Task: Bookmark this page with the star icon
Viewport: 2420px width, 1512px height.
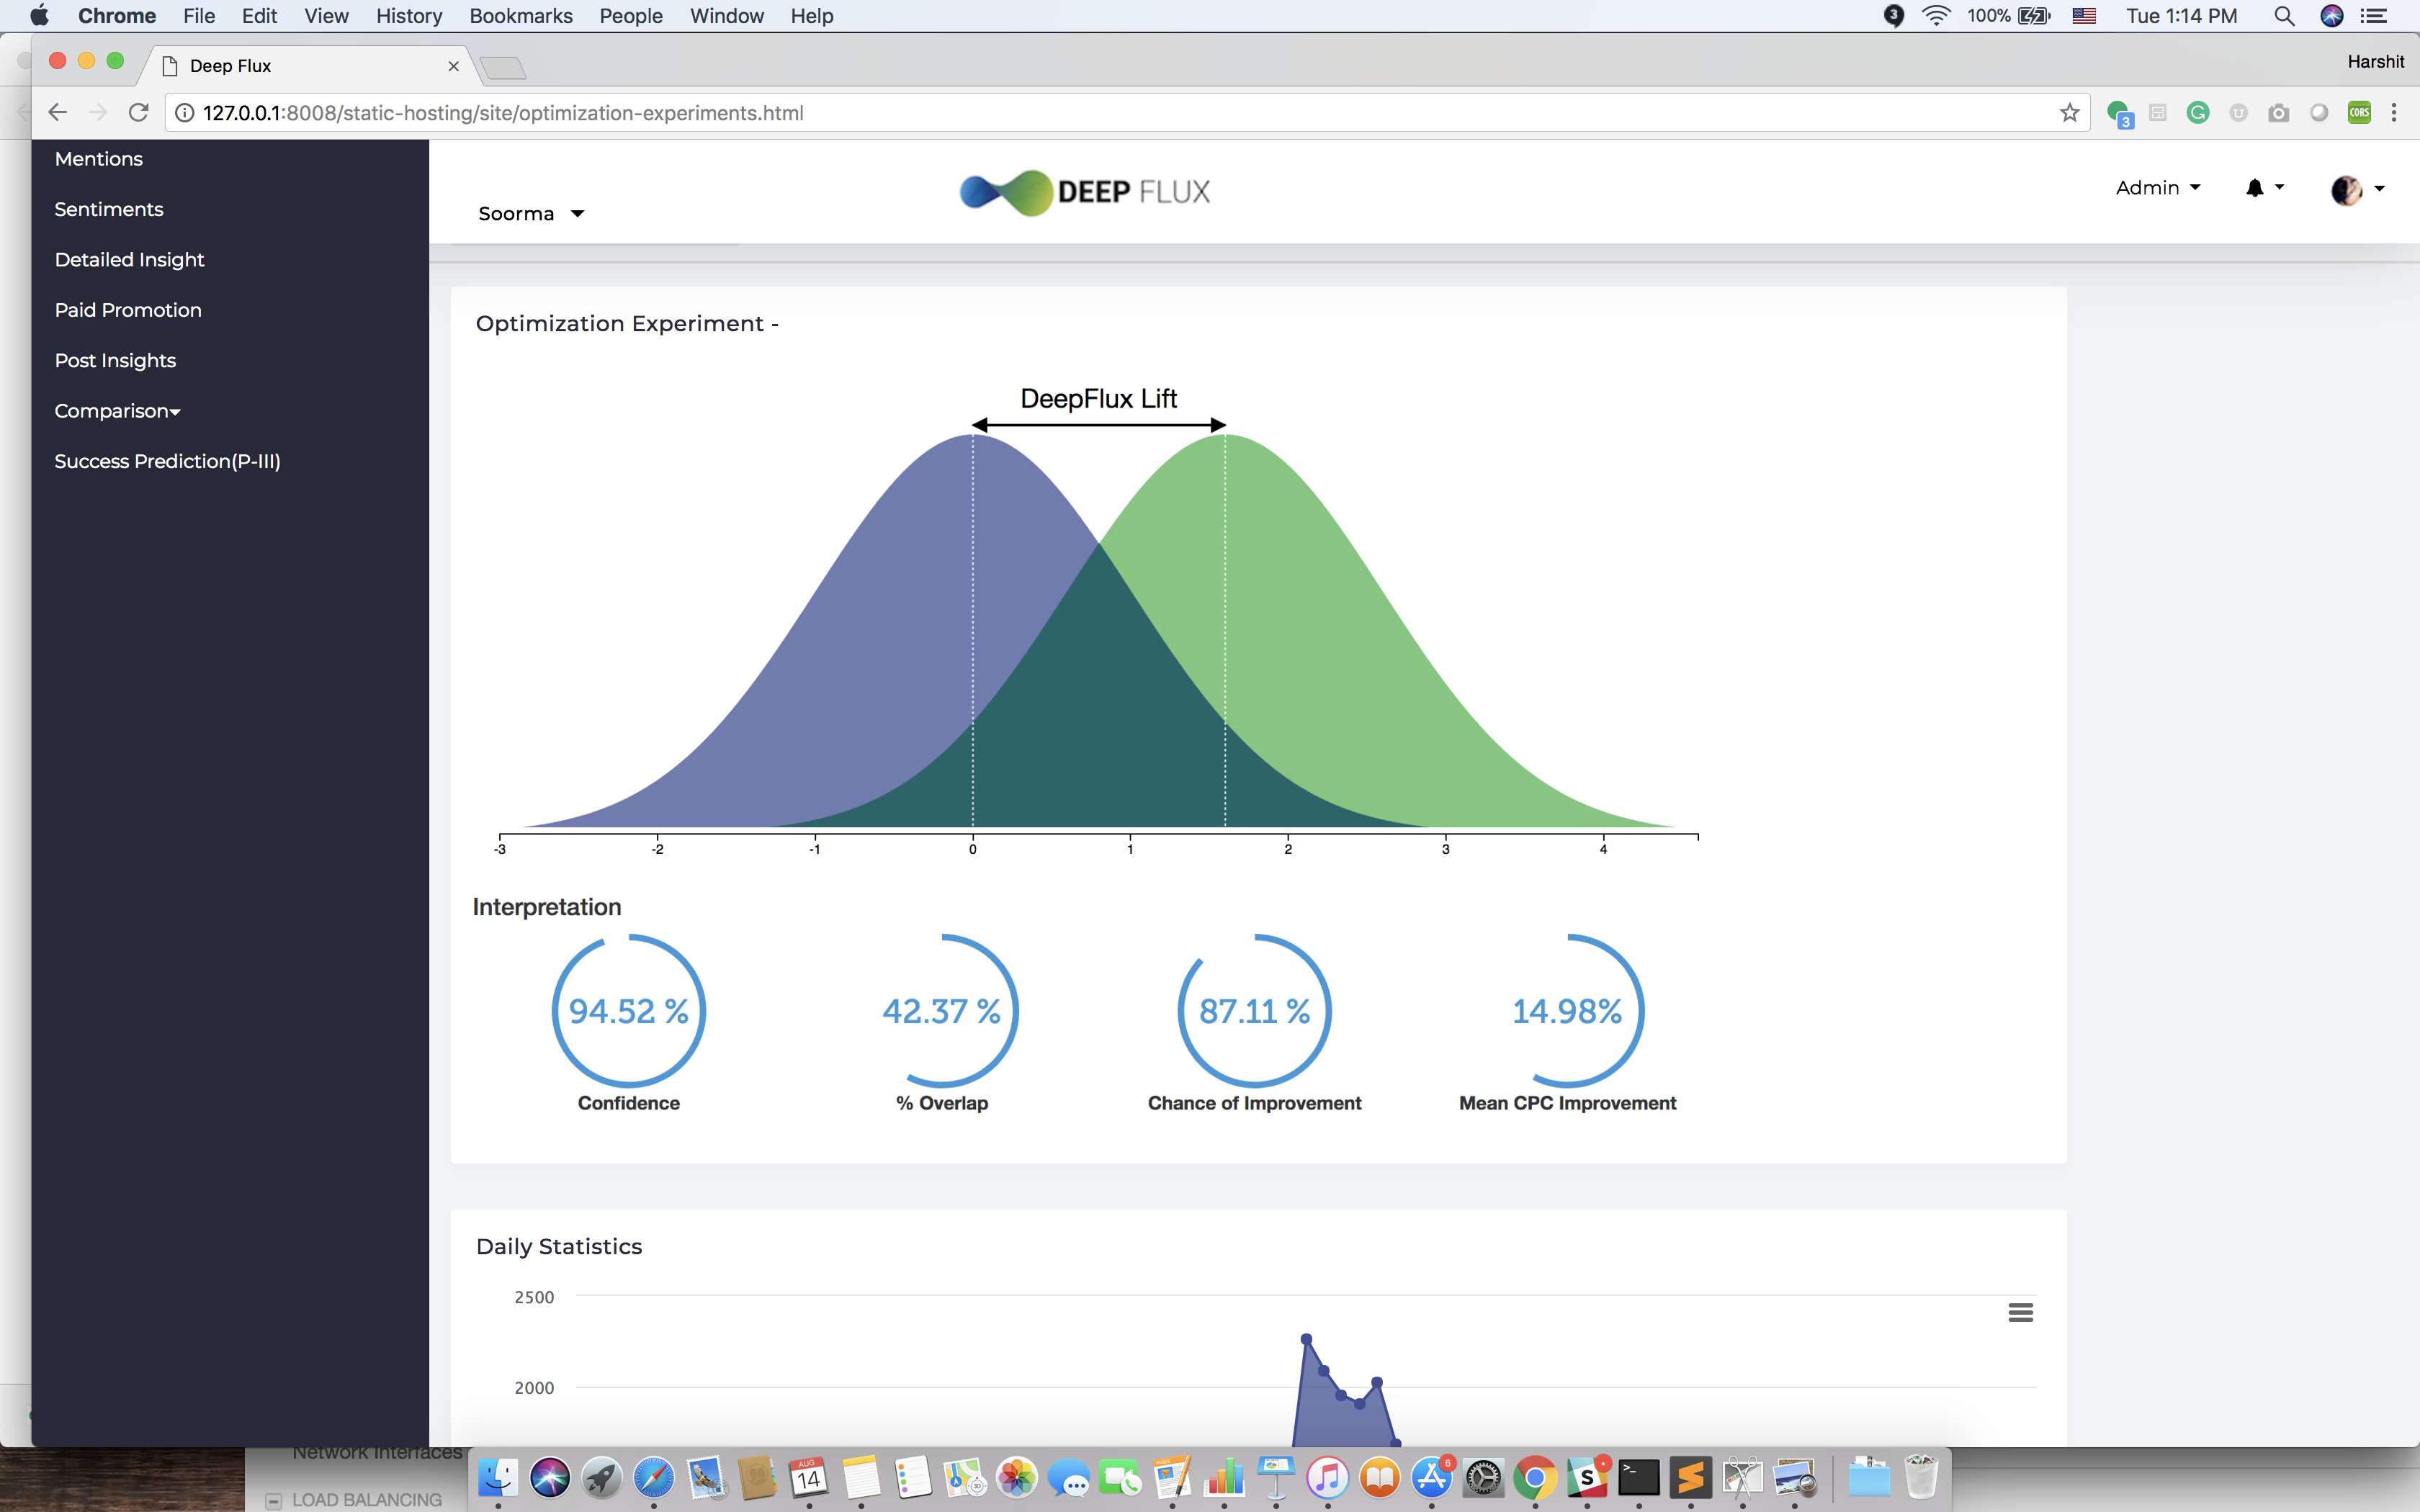Action: [2069, 113]
